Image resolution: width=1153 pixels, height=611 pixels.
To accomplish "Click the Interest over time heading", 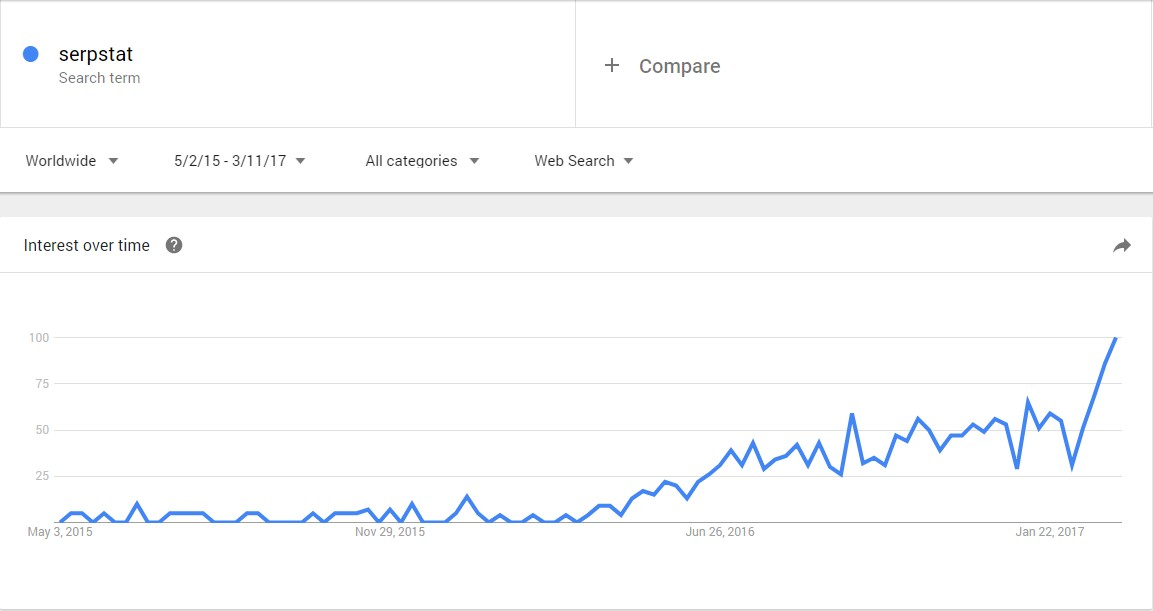I will (x=87, y=246).
